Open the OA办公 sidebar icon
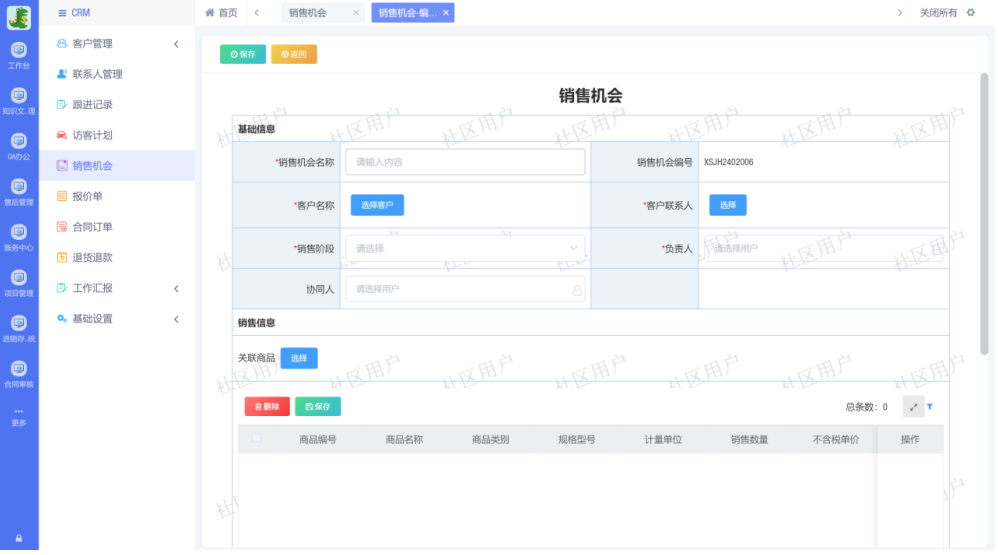The width and height of the screenshot is (998, 555). coord(18,145)
